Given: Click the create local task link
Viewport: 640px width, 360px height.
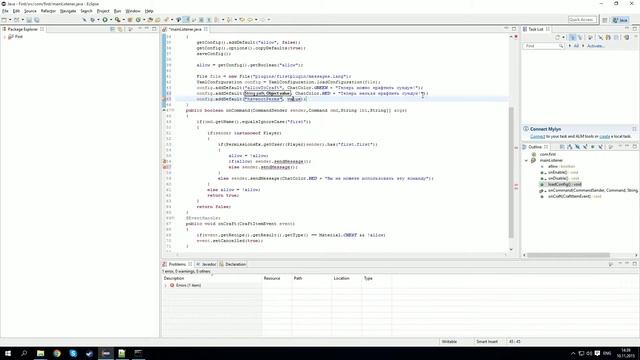Looking at the screenshot, I should pyautogui.click(x=604, y=136).
